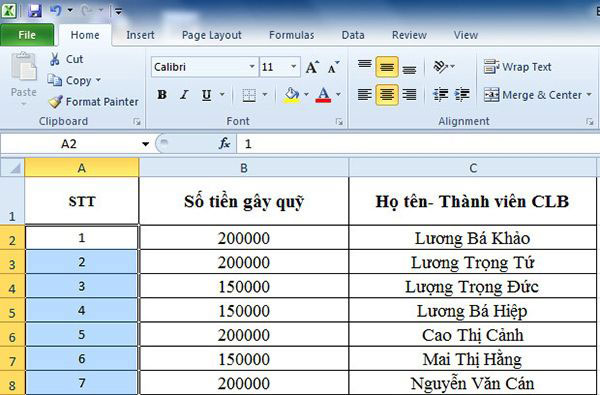The image size is (600, 395).
Task: Switch to the Data tab
Action: pos(353,35)
